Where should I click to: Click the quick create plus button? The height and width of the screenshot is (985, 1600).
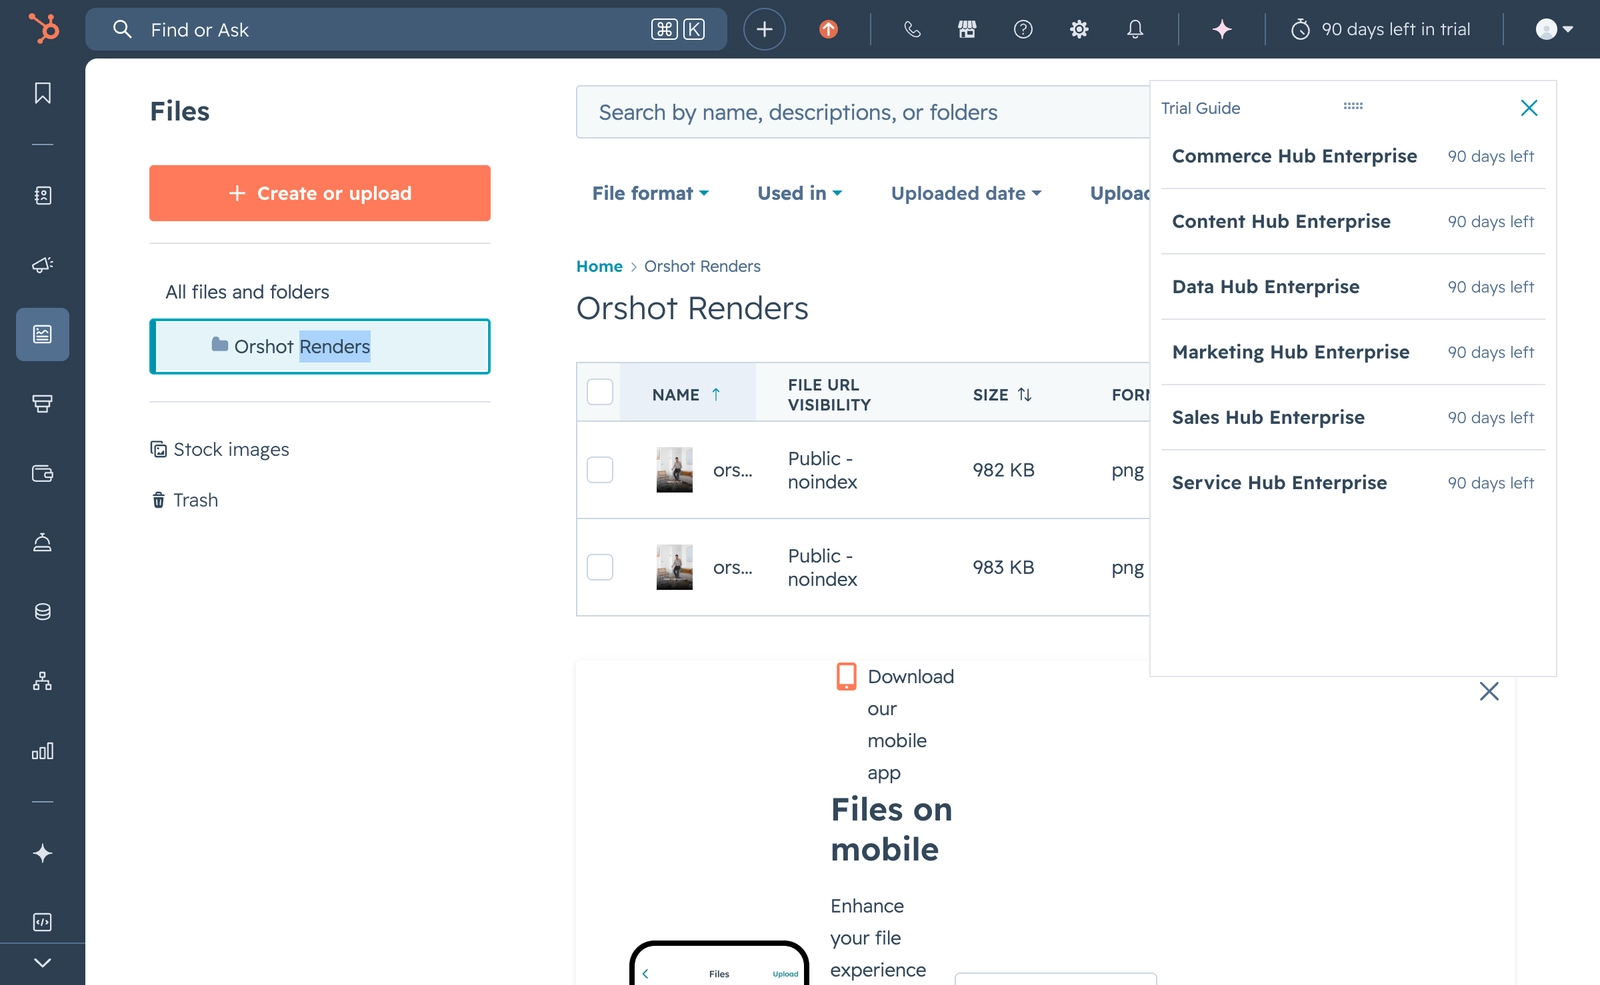click(764, 29)
